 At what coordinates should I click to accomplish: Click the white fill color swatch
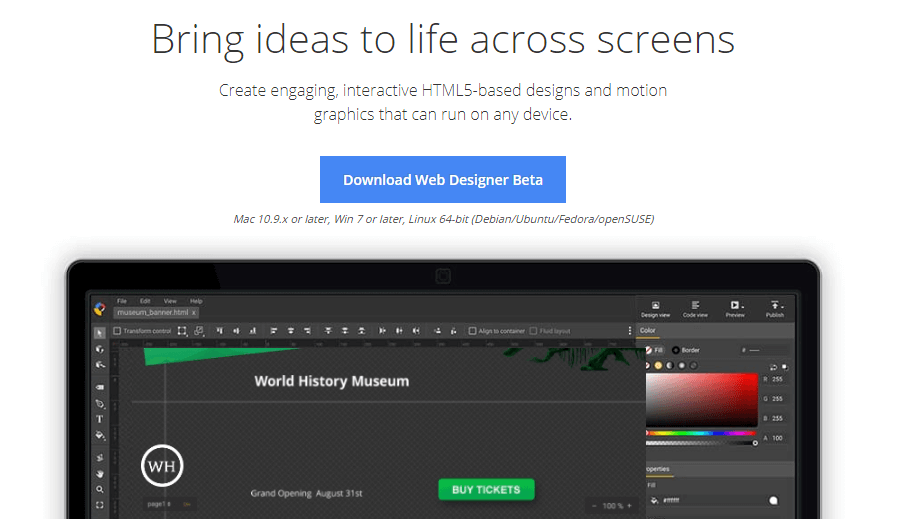pyautogui.click(x=773, y=501)
